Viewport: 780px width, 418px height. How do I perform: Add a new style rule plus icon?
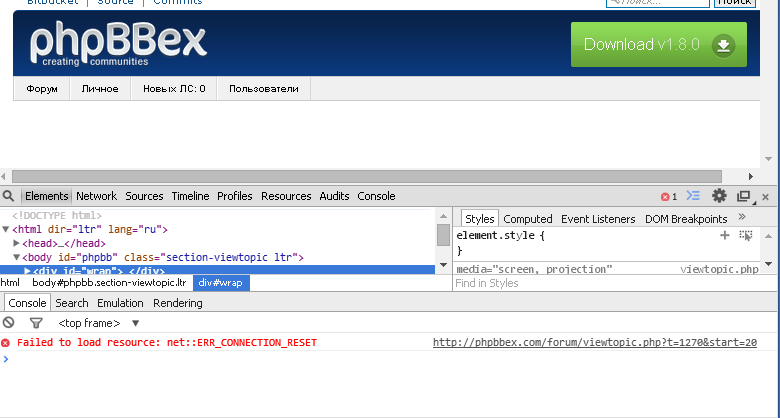pos(725,235)
